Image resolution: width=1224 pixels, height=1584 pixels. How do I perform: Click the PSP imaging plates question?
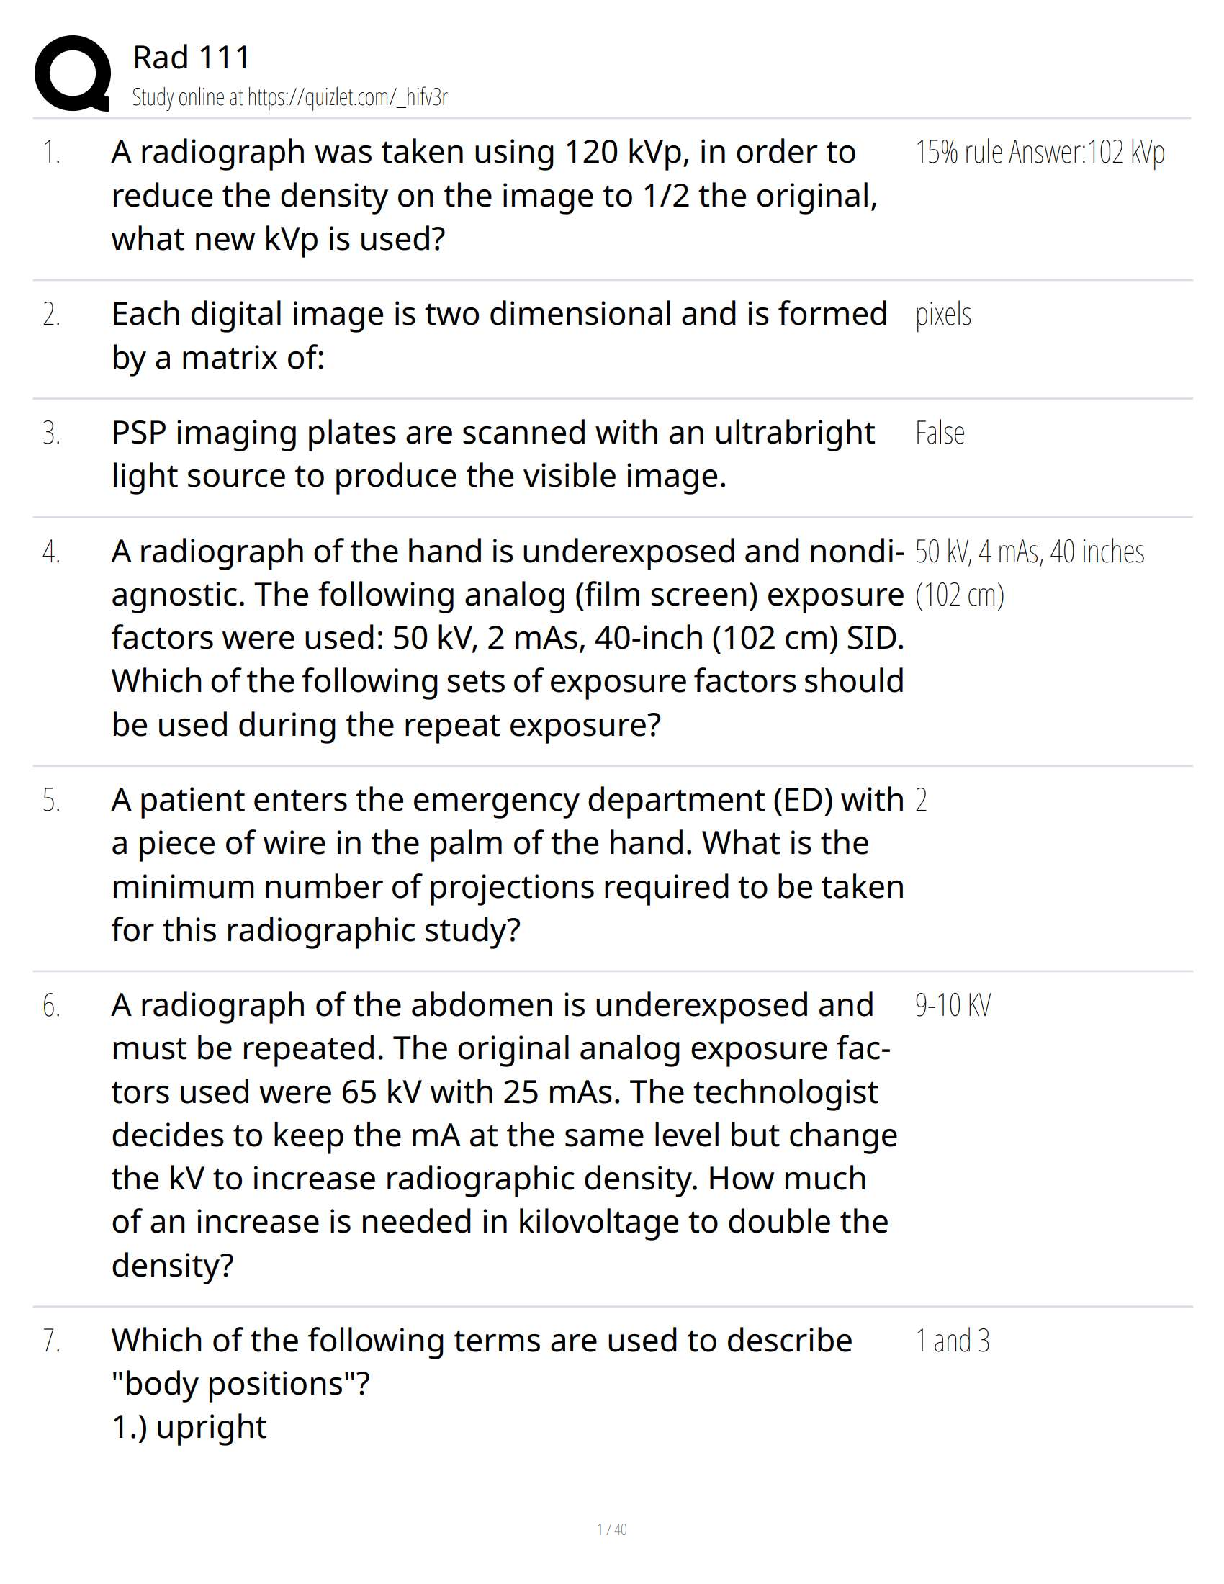pyautogui.click(x=492, y=454)
